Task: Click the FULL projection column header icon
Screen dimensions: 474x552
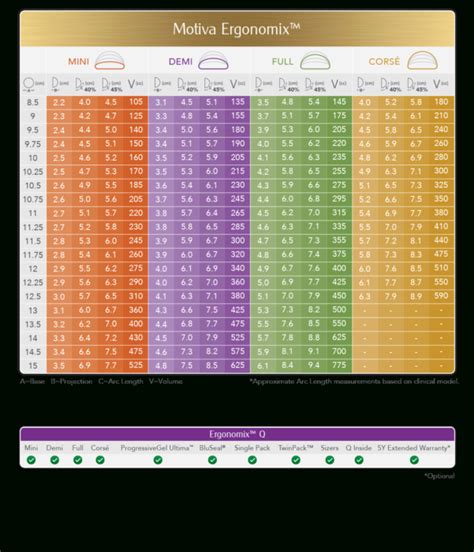Action: coord(263,85)
